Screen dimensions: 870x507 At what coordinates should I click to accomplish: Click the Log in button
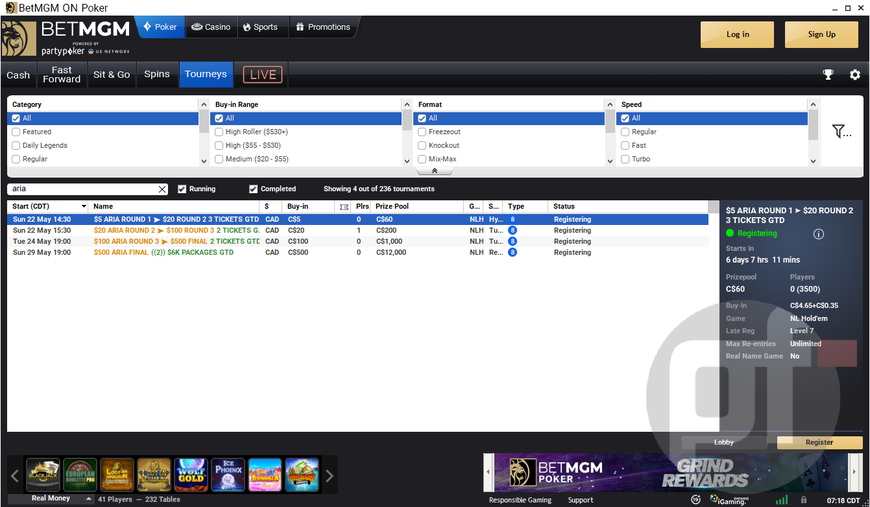pyautogui.click(x=737, y=34)
